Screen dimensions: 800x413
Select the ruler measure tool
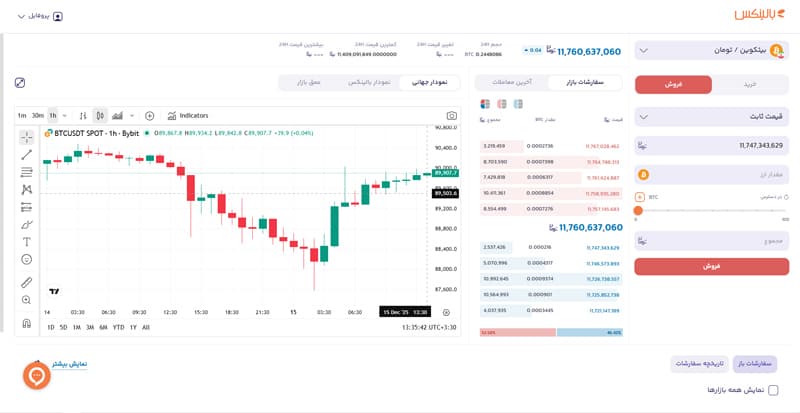click(x=27, y=282)
